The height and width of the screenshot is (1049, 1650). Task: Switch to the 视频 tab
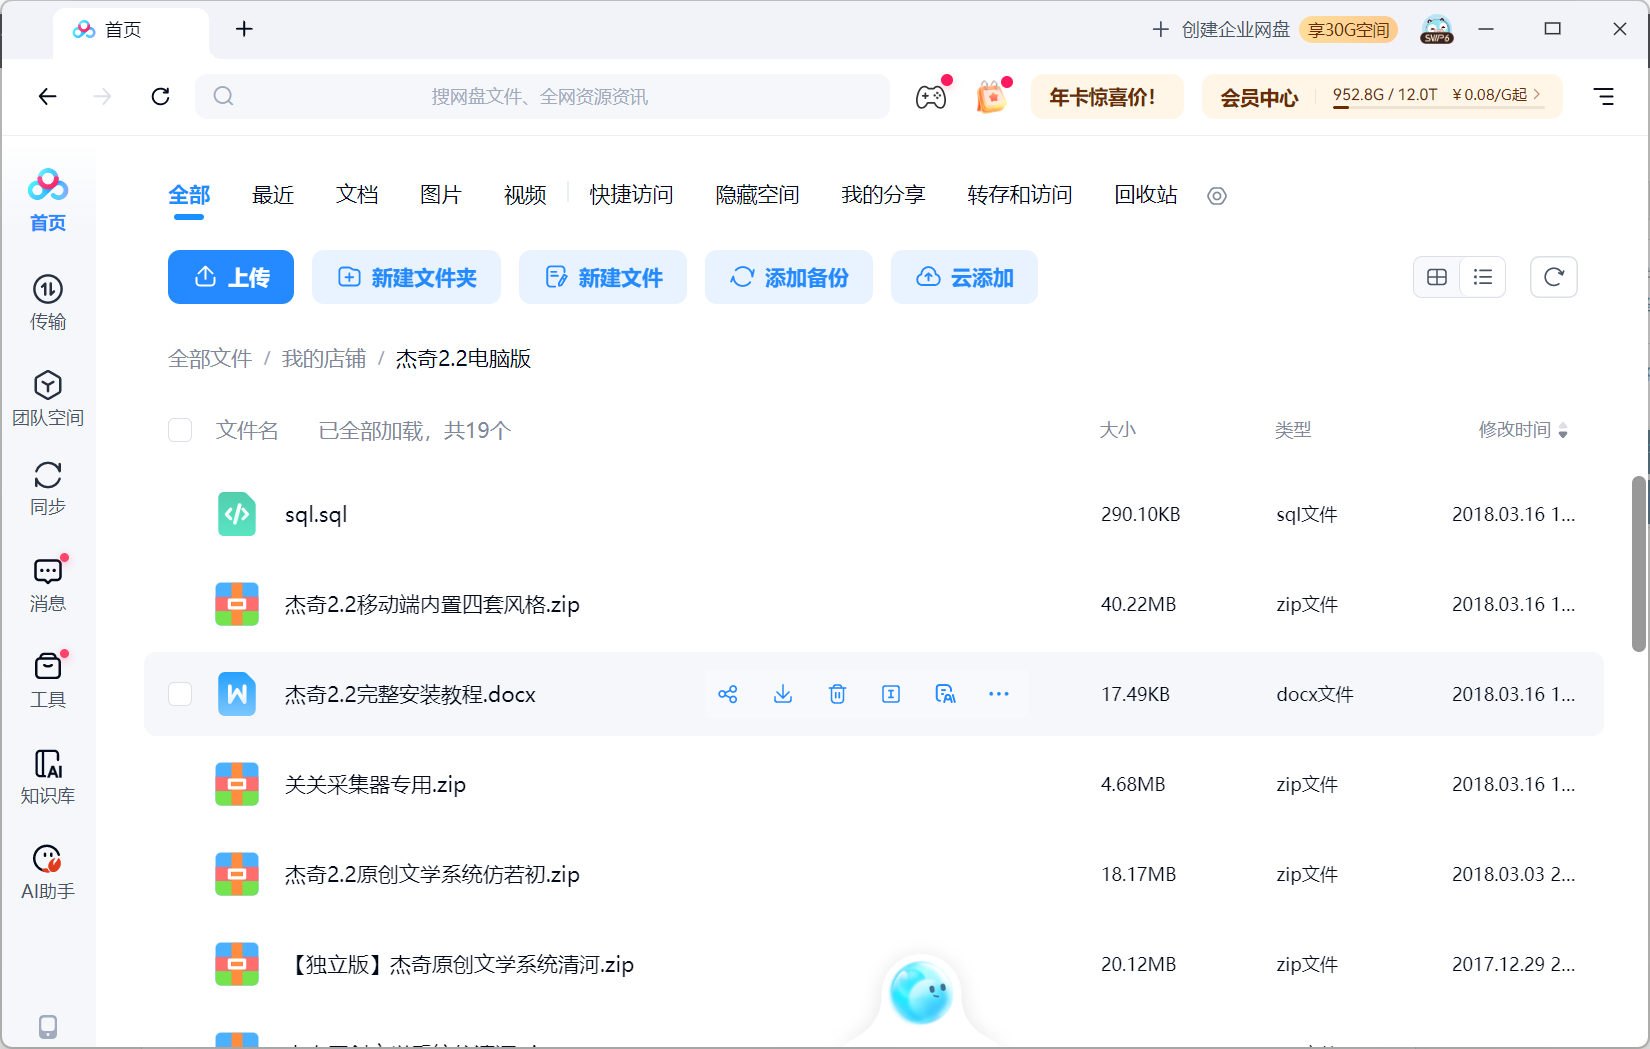525,195
